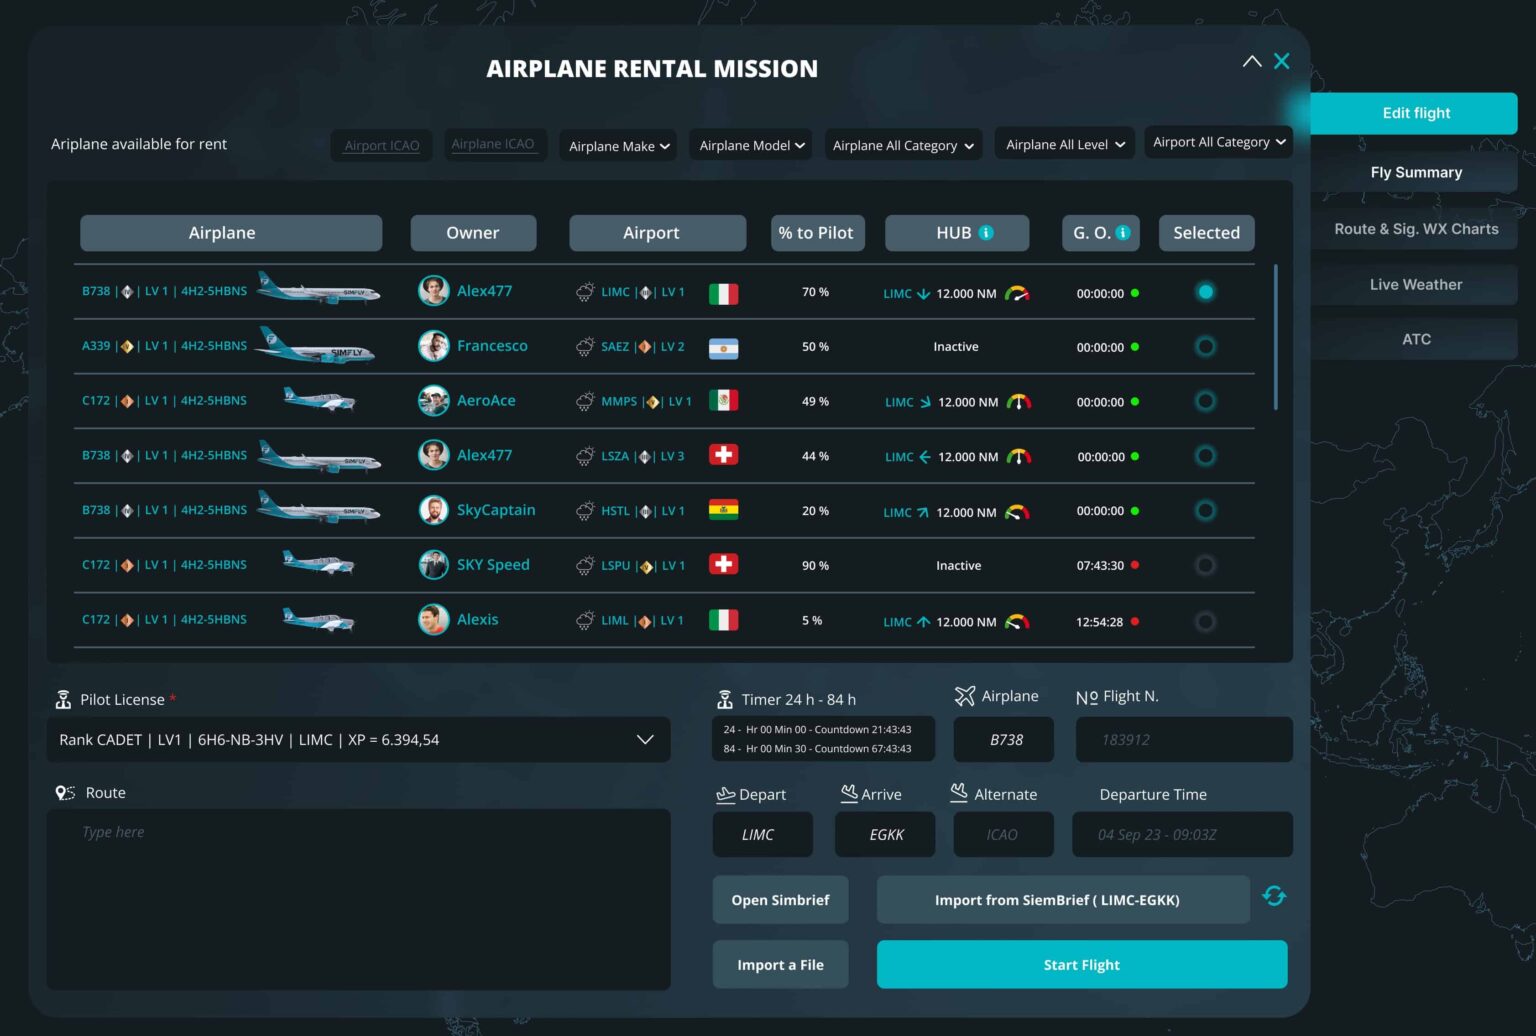Screen dimensions: 1536x1036
Task: Click the Route pin icon
Action: click(65, 792)
